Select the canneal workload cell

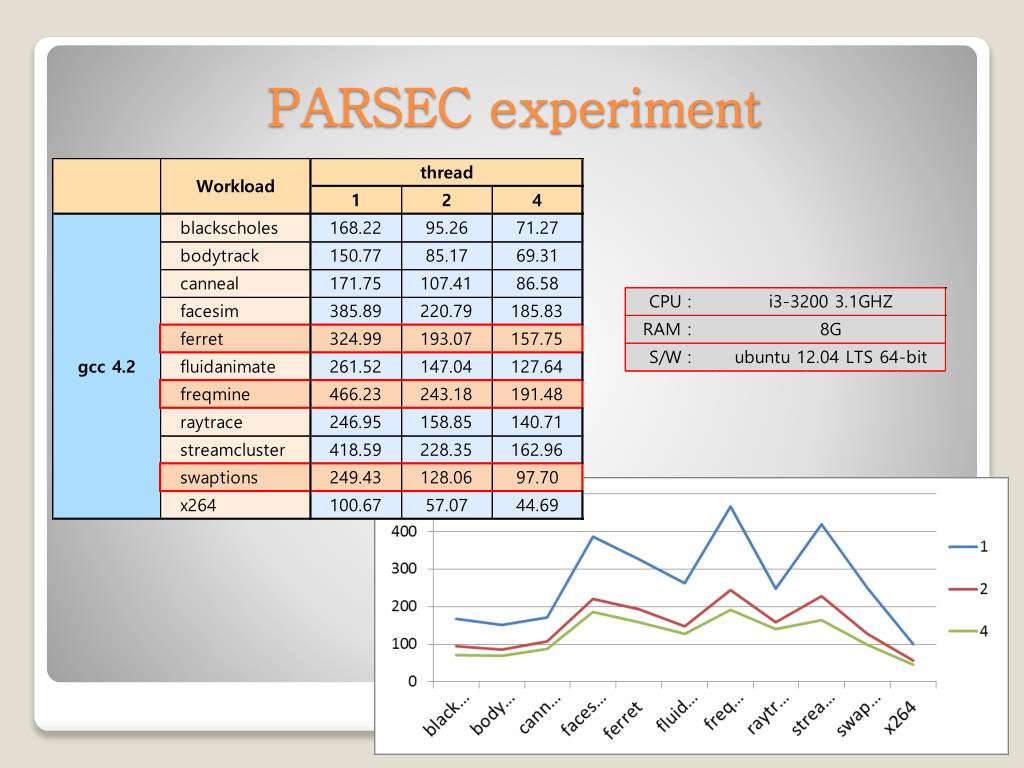tap(235, 283)
